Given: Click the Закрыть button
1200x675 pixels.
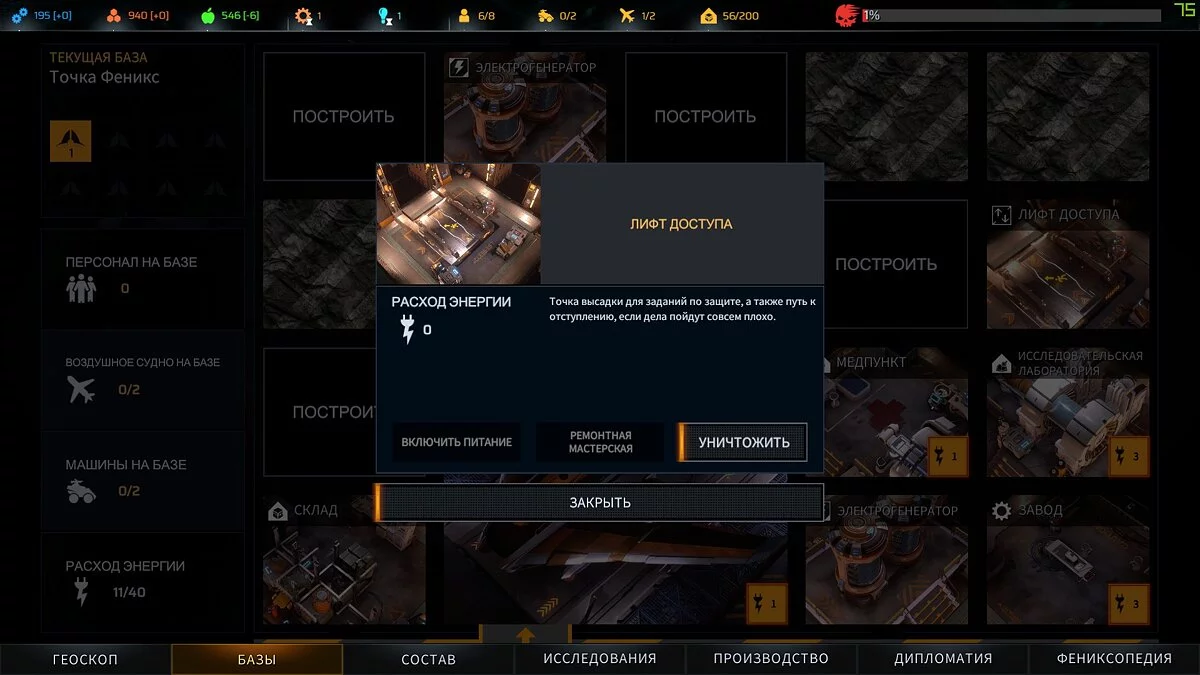Looking at the screenshot, I should 599,502.
